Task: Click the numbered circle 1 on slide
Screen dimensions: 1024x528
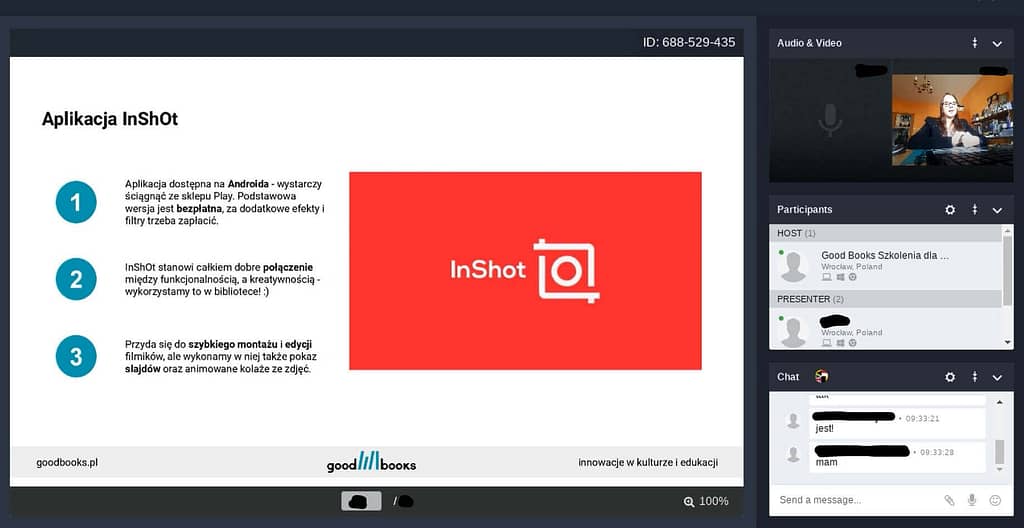Action: 76,202
